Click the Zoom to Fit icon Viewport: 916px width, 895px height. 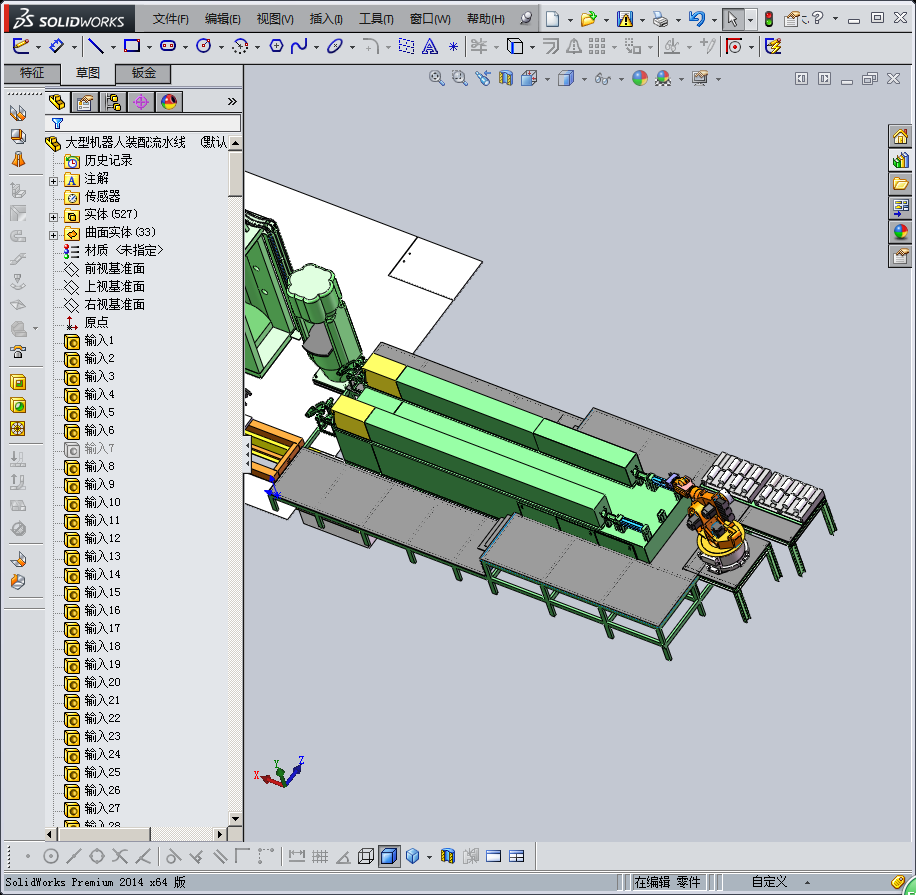(437, 78)
